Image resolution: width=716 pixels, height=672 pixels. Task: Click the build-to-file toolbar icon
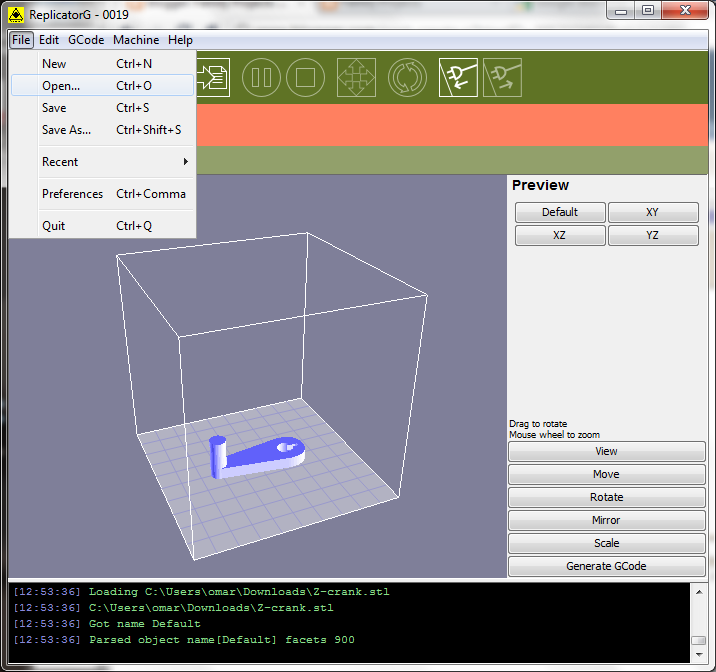tap(213, 78)
